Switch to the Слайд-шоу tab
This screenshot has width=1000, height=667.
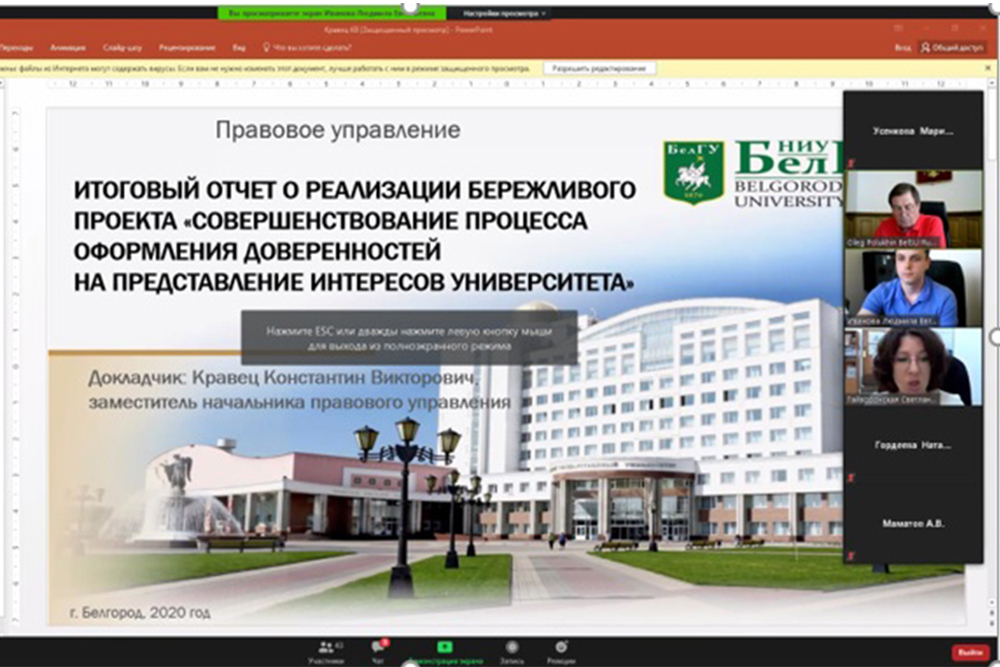(121, 47)
